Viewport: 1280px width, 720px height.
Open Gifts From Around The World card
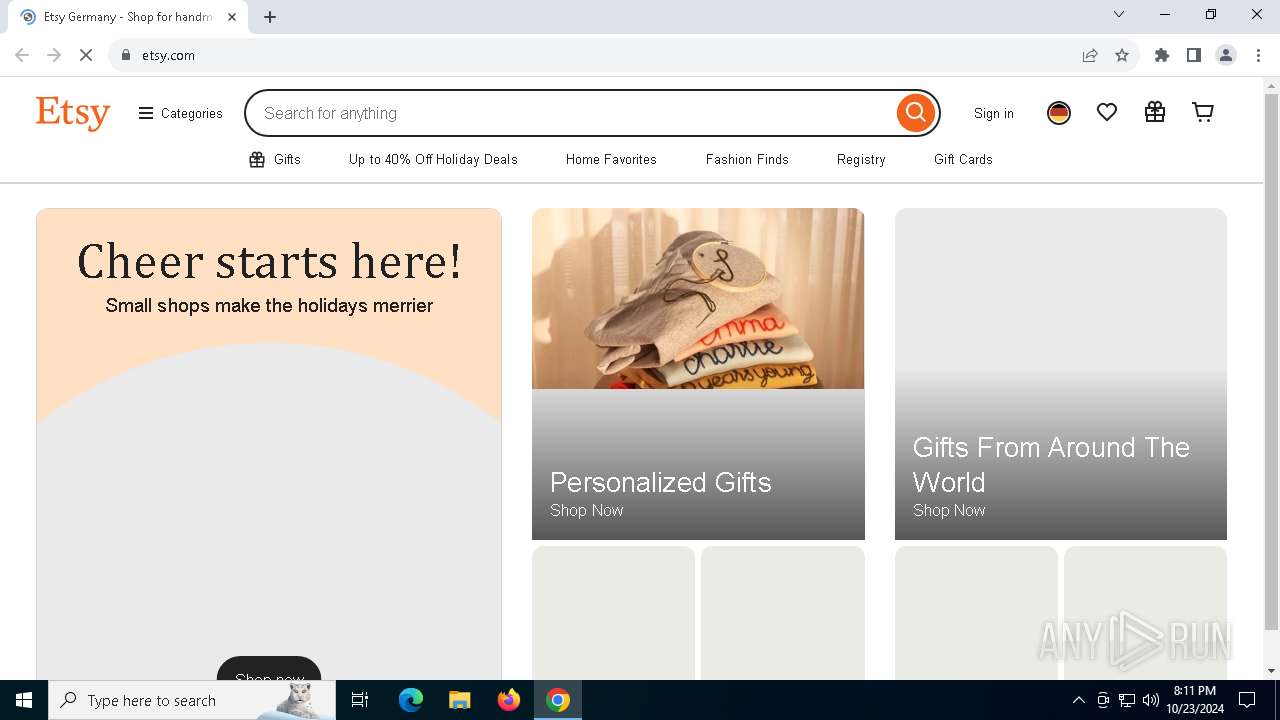pos(1061,374)
